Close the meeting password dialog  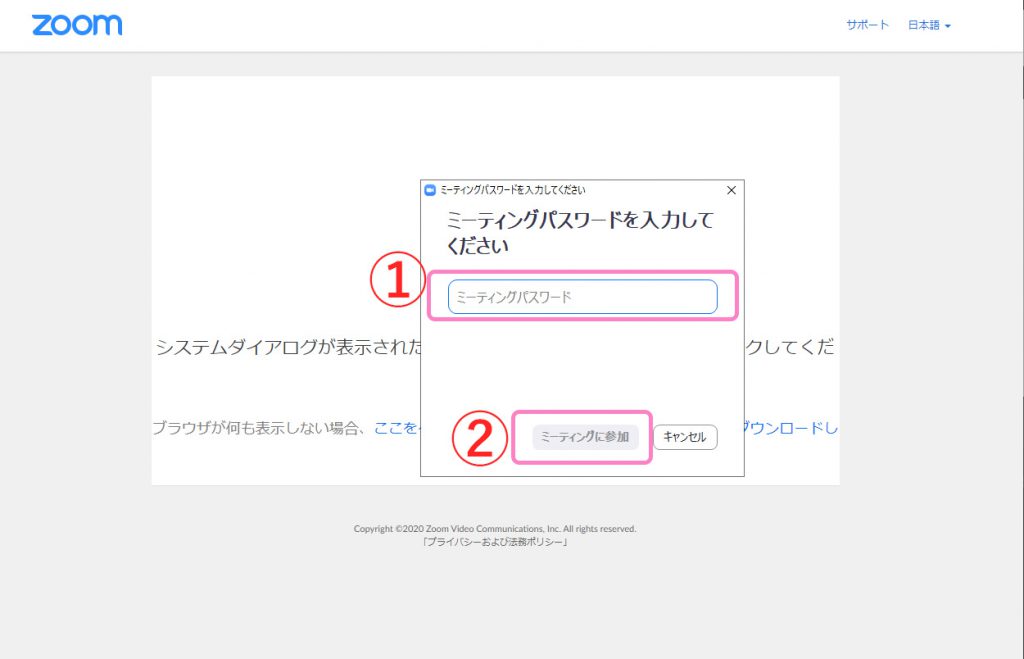(731, 190)
